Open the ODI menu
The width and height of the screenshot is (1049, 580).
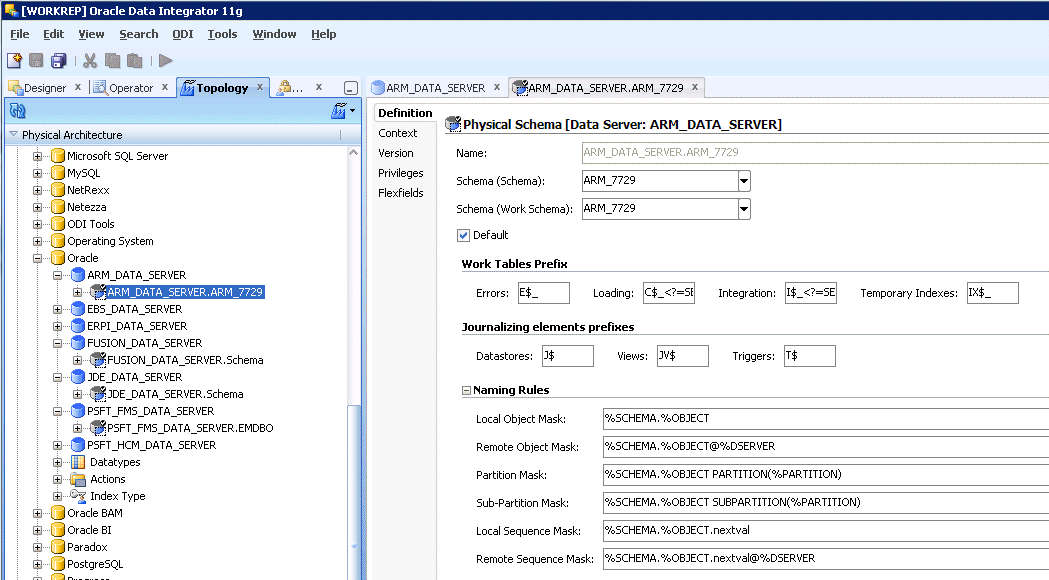pyautogui.click(x=182, y=34)
